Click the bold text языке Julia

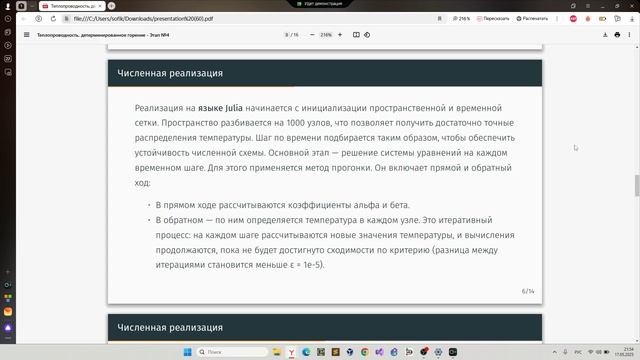click(x=220, y=108)
